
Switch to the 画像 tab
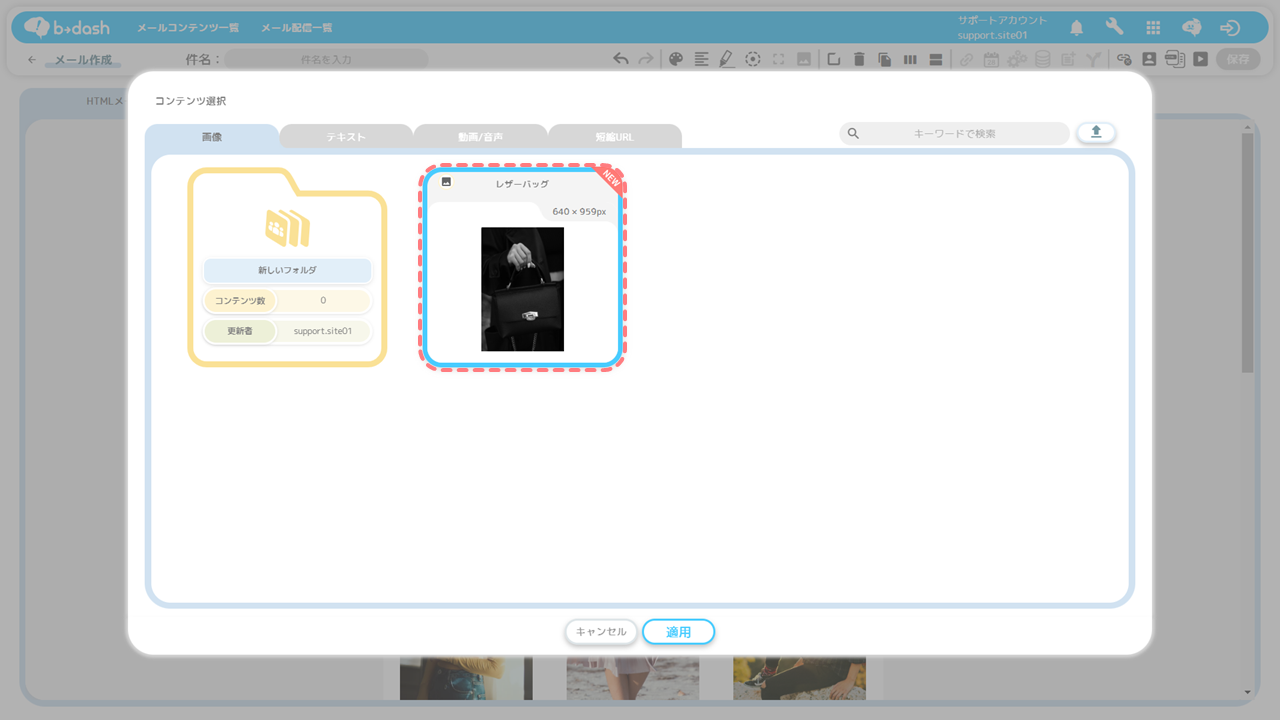click(x=212, y=136)
